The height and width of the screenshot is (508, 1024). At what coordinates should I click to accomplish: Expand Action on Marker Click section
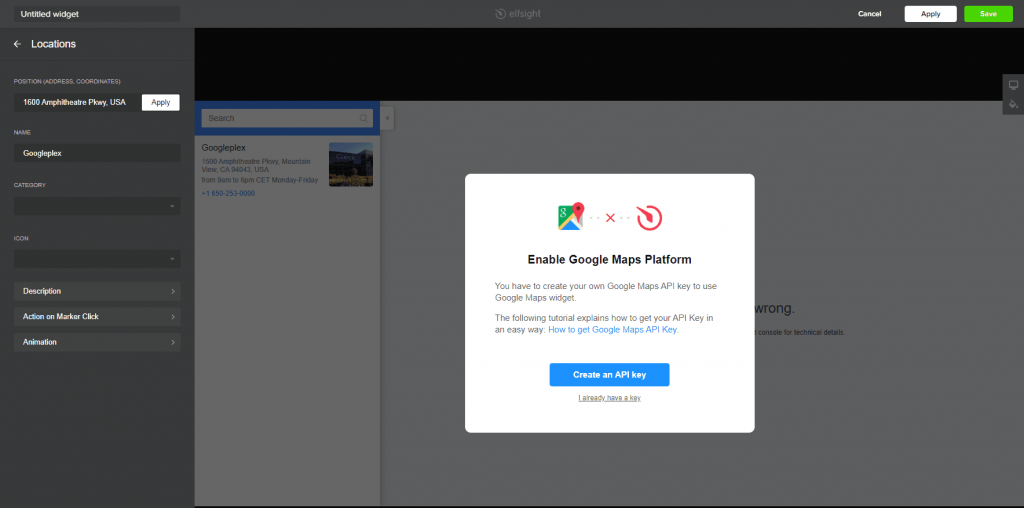97,316
